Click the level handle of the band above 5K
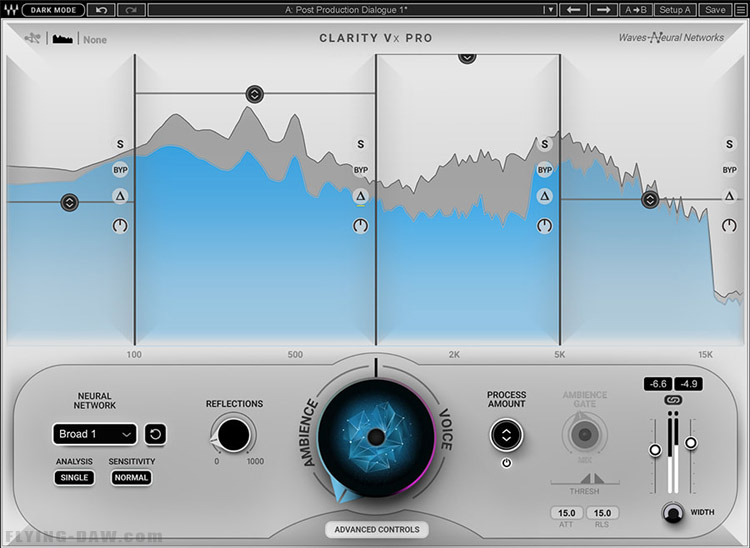Screen dimensions: 750x548 tap(650, 199)
